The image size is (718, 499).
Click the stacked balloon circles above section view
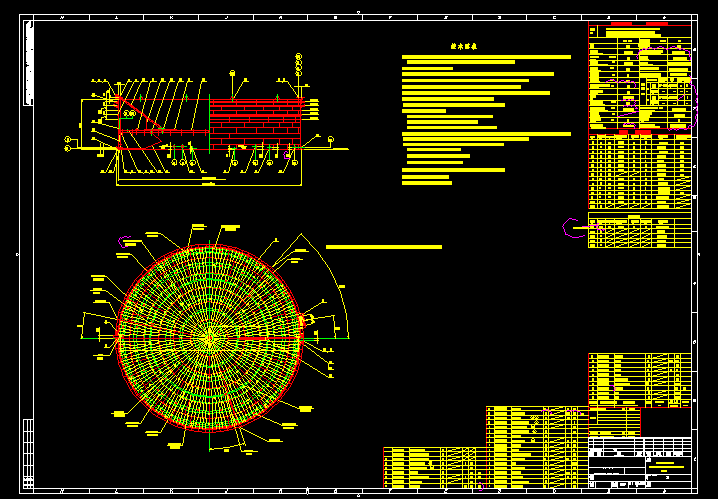click(299, 65)
